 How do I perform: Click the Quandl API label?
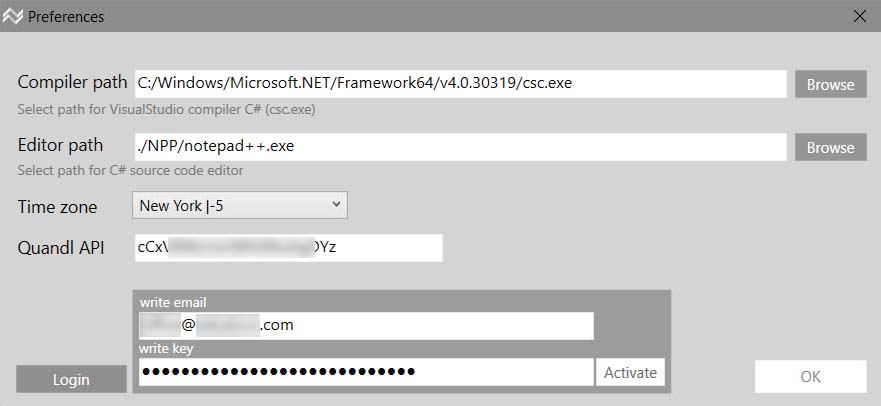click(61, 247)
